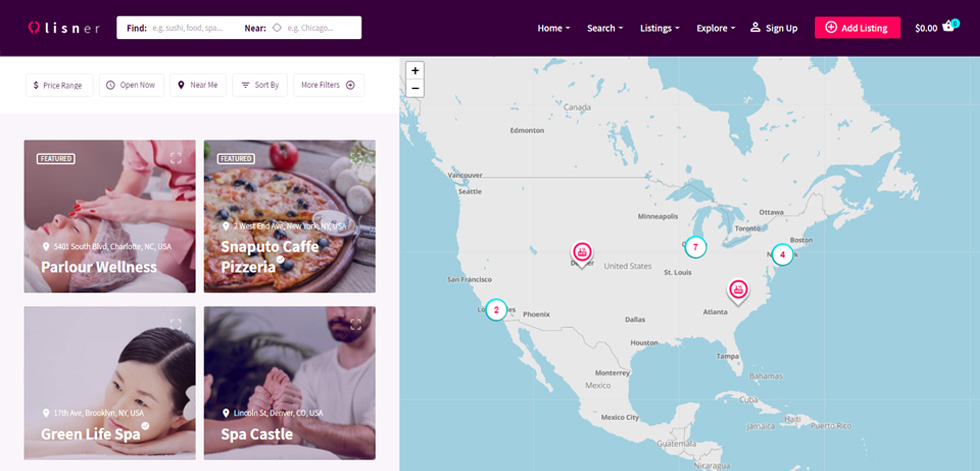Click the location target icon in Near field
The image size is (980, 471).
point(277,28)
